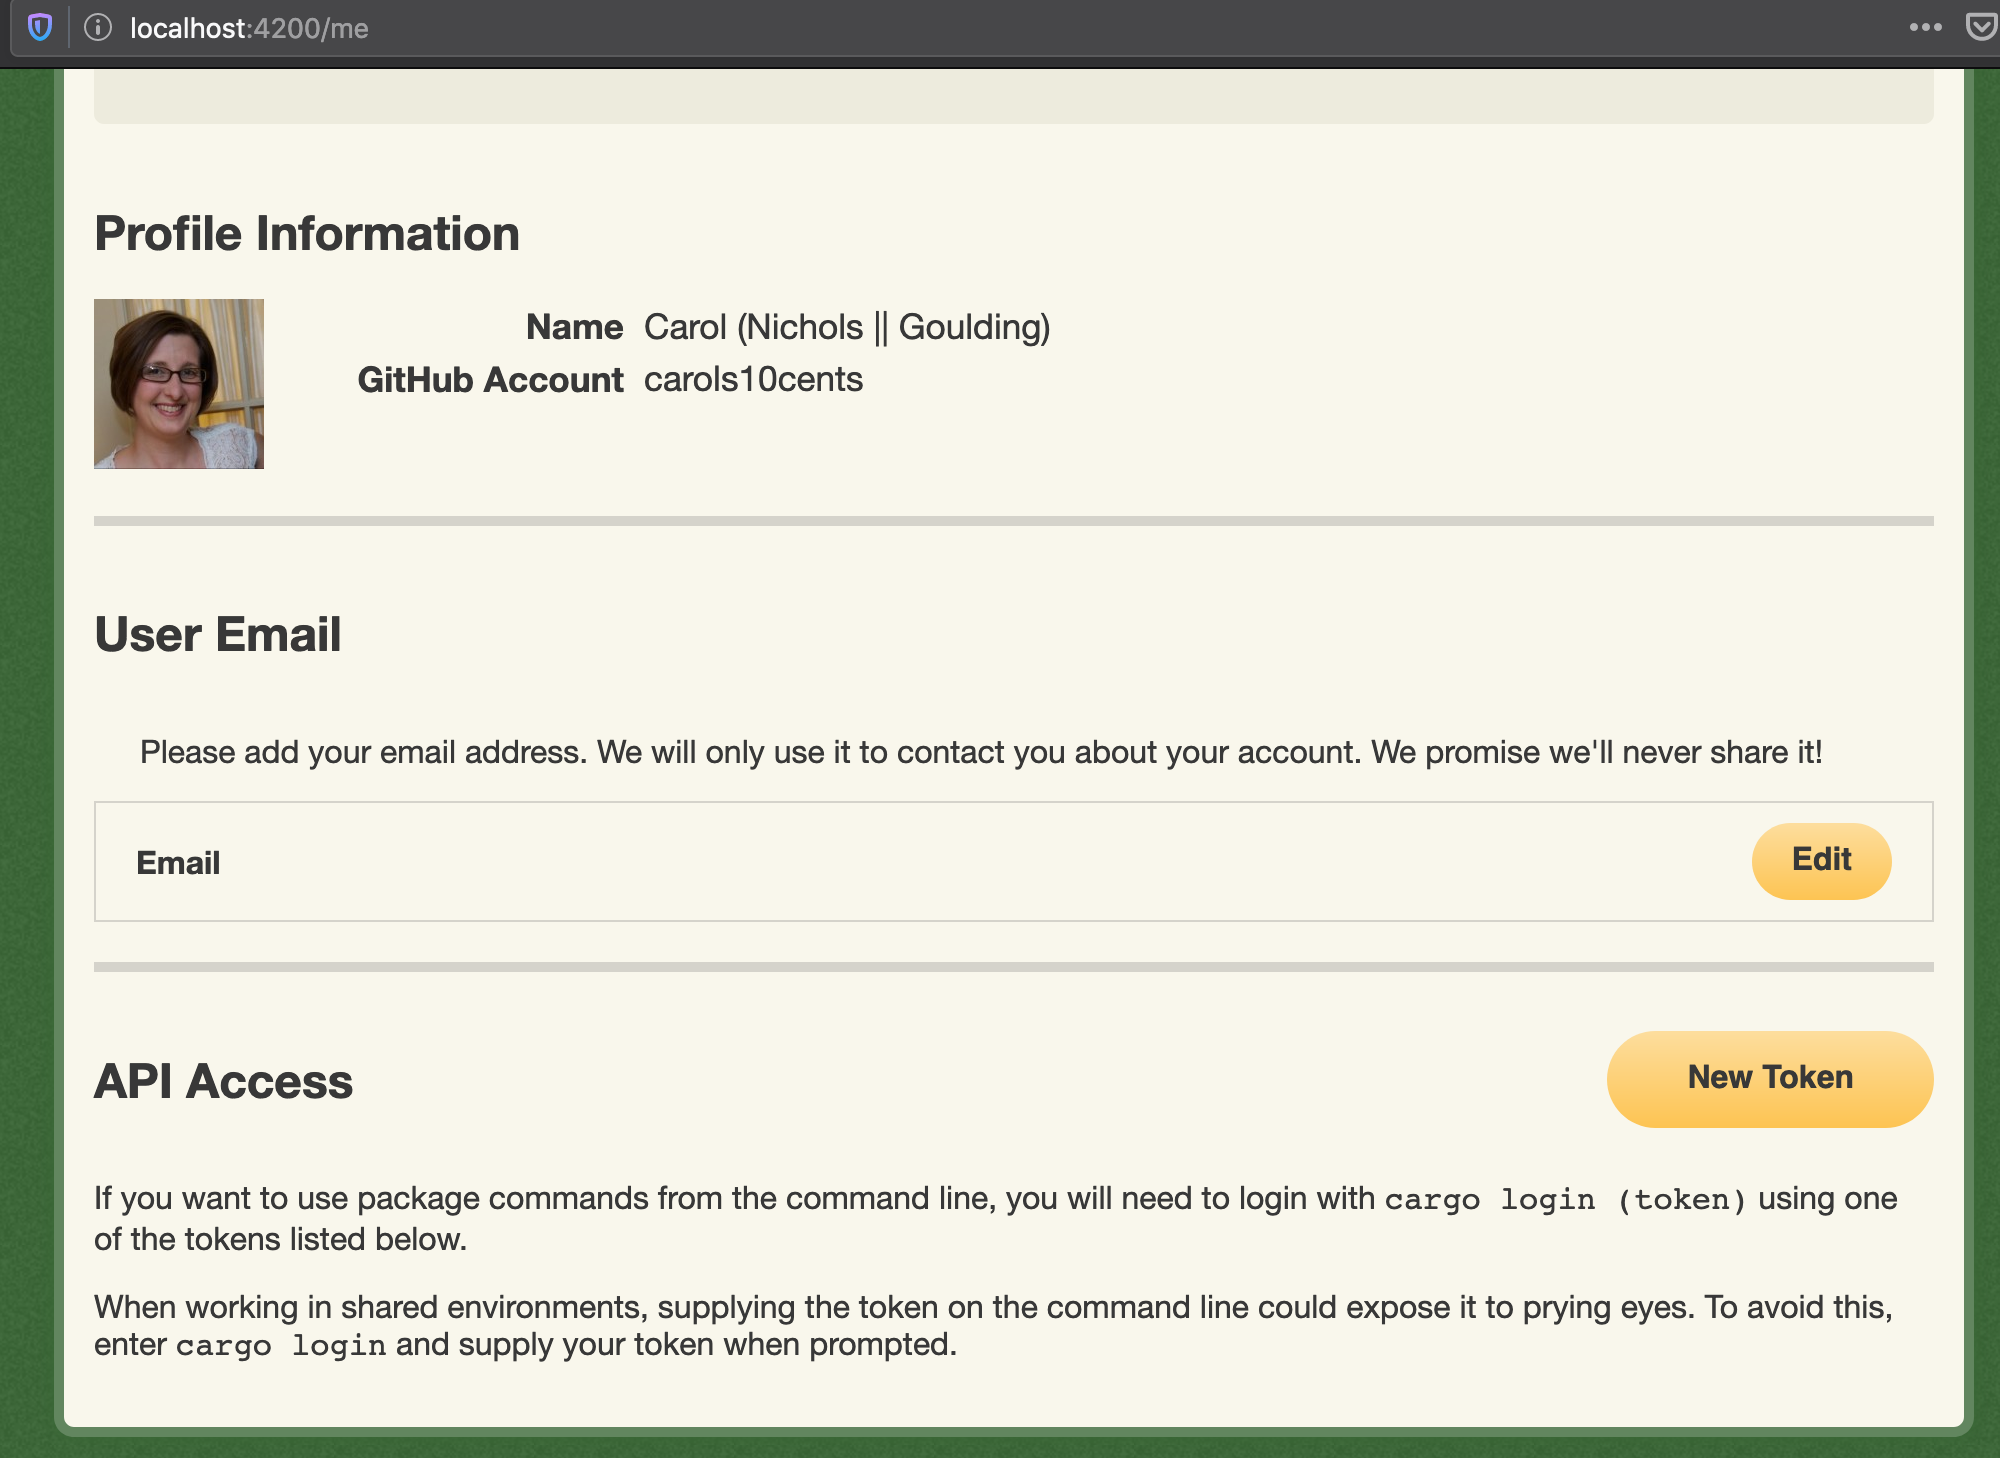Click the 'Please add your email address' notice
2000x1458 pixels.
tap(981, 752)
